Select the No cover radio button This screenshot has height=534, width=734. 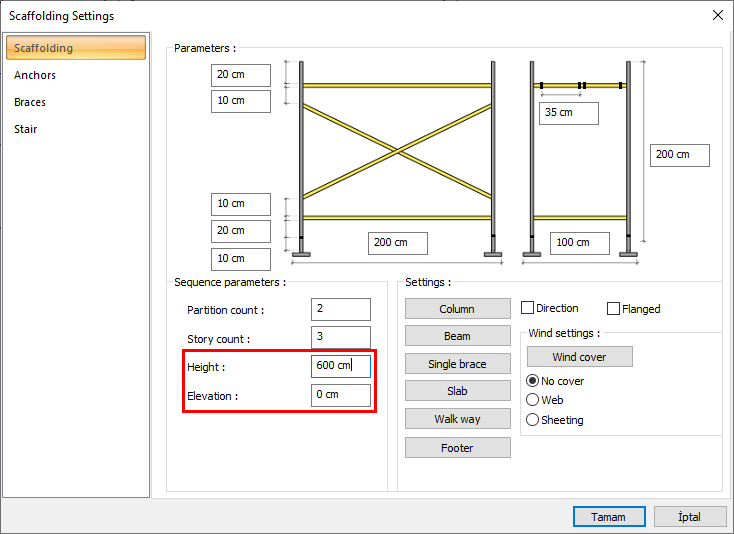(532, 381)
